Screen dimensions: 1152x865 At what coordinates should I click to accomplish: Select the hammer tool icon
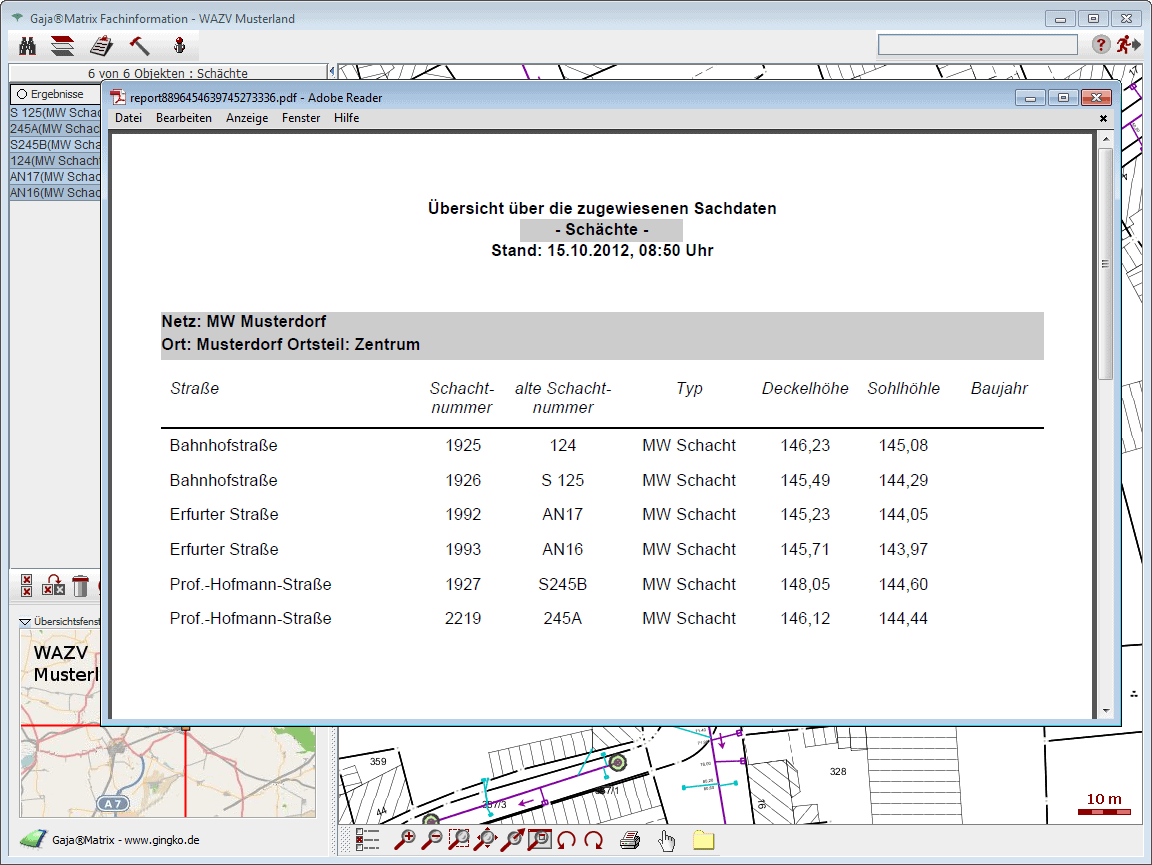pyautogui.click(x=139, y=45)
